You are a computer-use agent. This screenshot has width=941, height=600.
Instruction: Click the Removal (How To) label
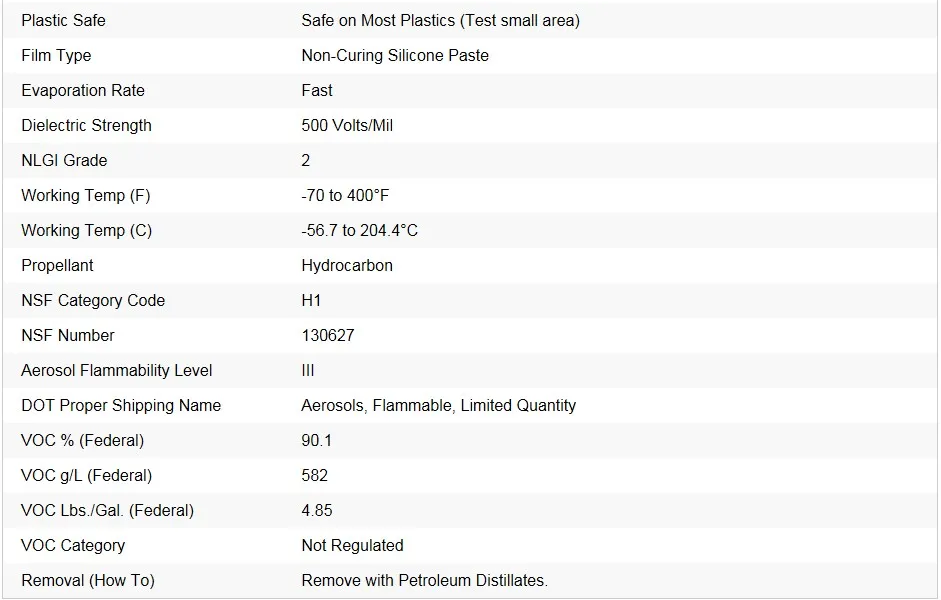[88, 580]
